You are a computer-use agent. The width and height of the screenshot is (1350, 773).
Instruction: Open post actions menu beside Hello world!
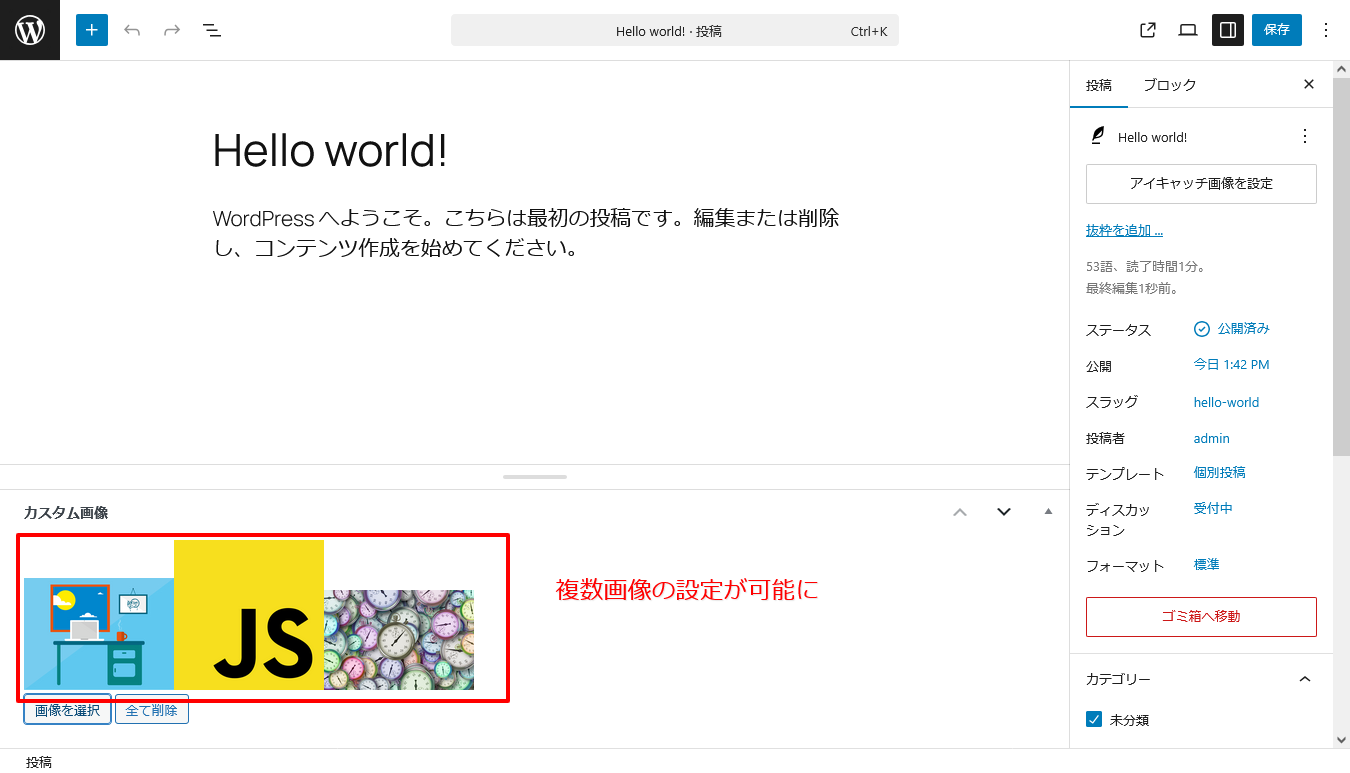(1304, 136)
